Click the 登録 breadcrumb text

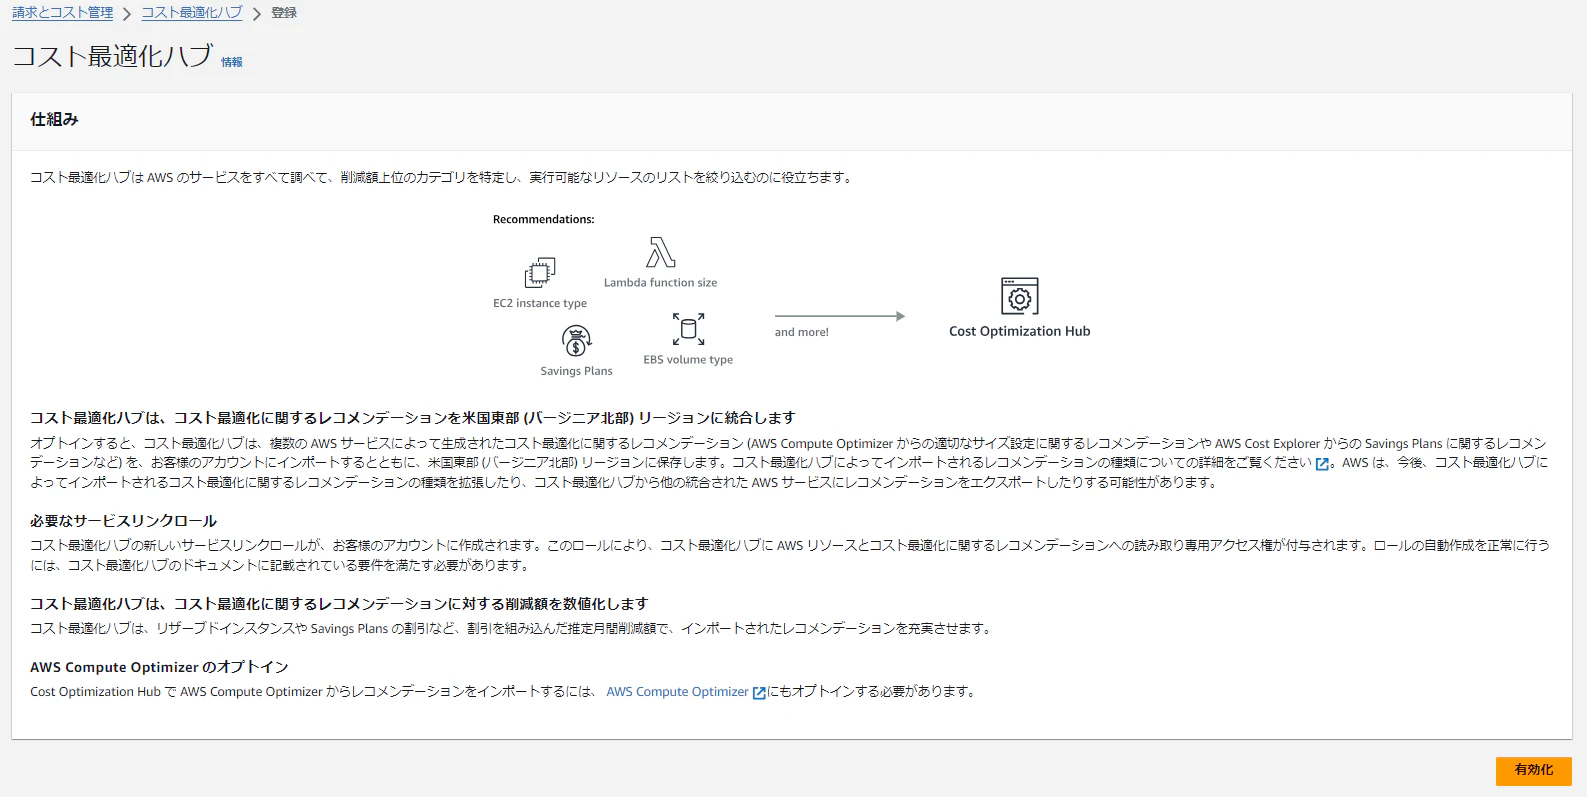tap(284, 13)
